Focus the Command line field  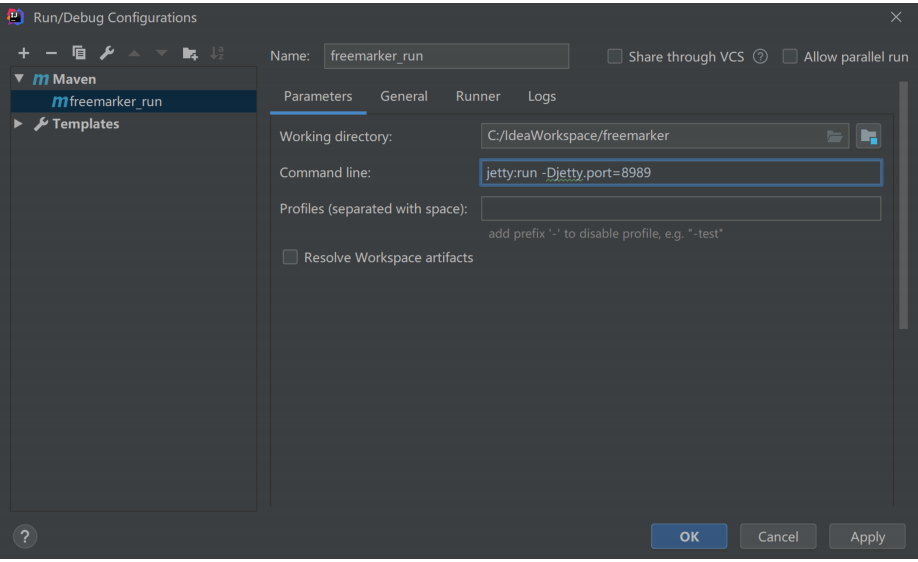[x=681, y=173]
